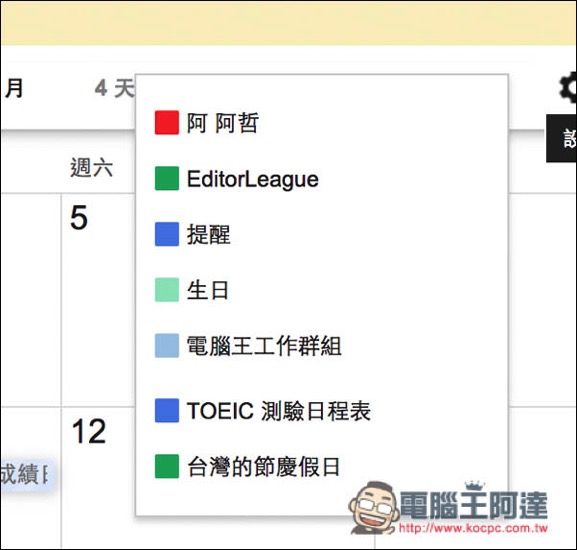Select the 阿 阿哲 calendar entry
The height and width of the screenshot is (550, 577).
[223, 123]
